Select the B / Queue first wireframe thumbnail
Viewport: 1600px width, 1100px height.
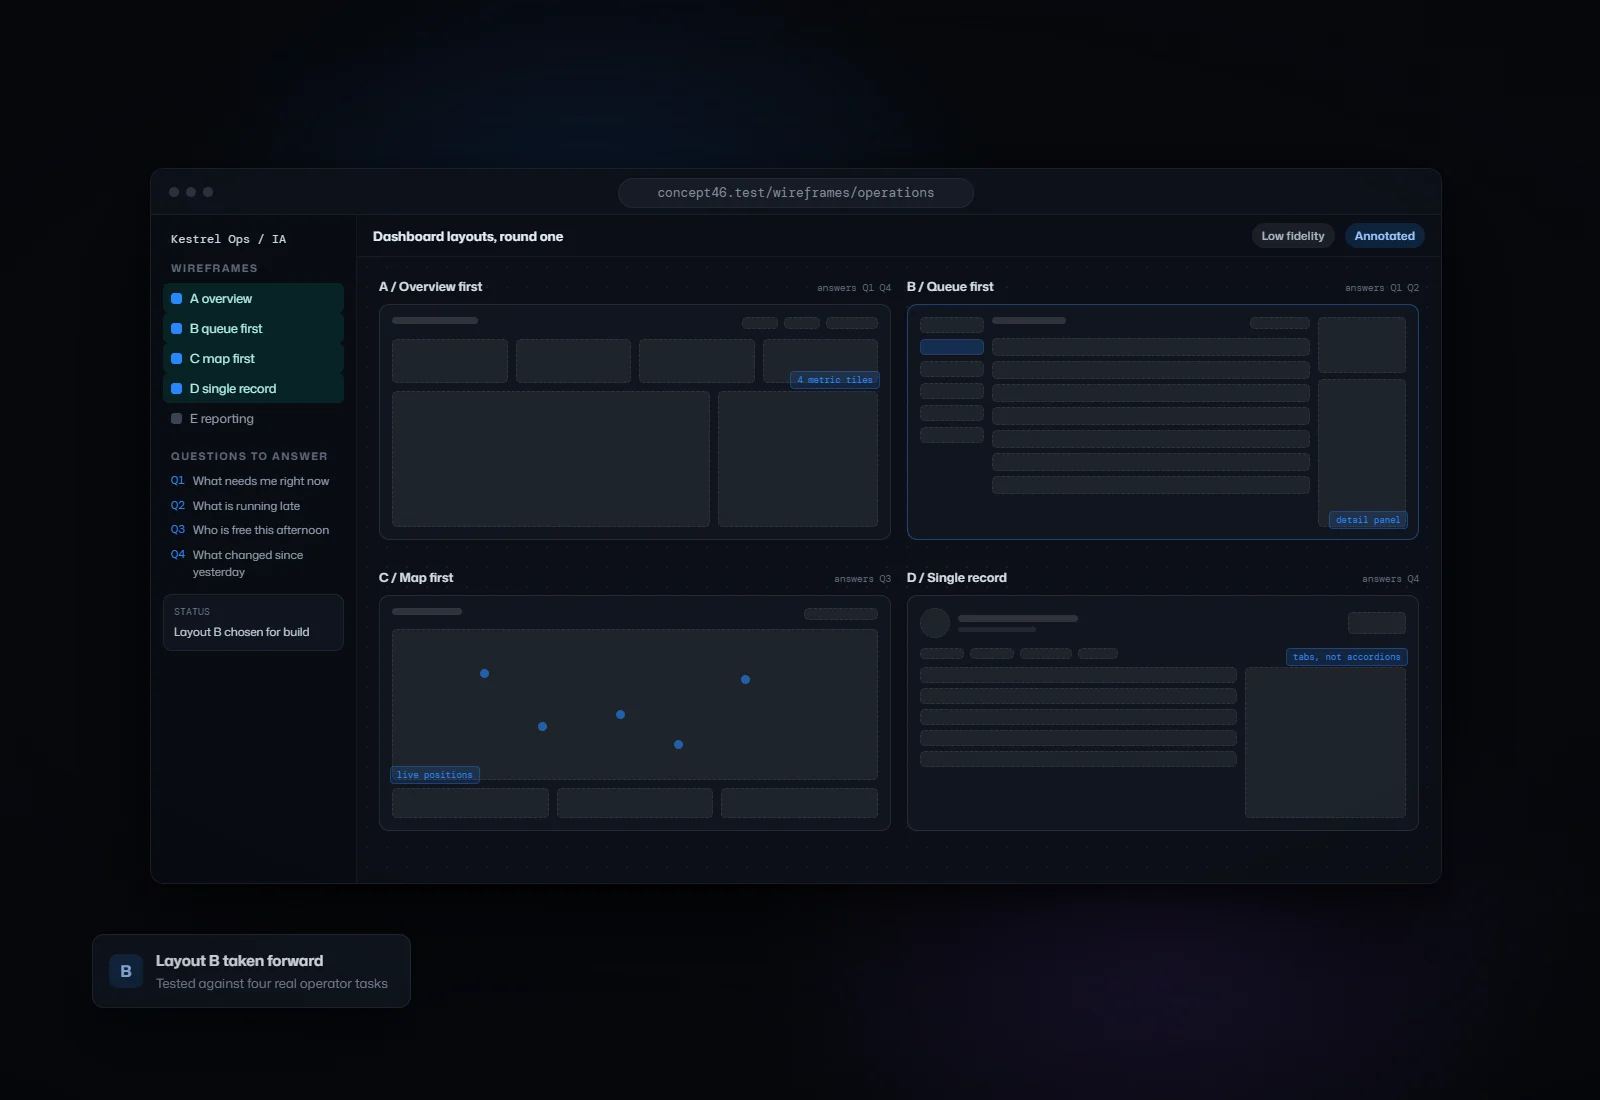coord(1163,422)
